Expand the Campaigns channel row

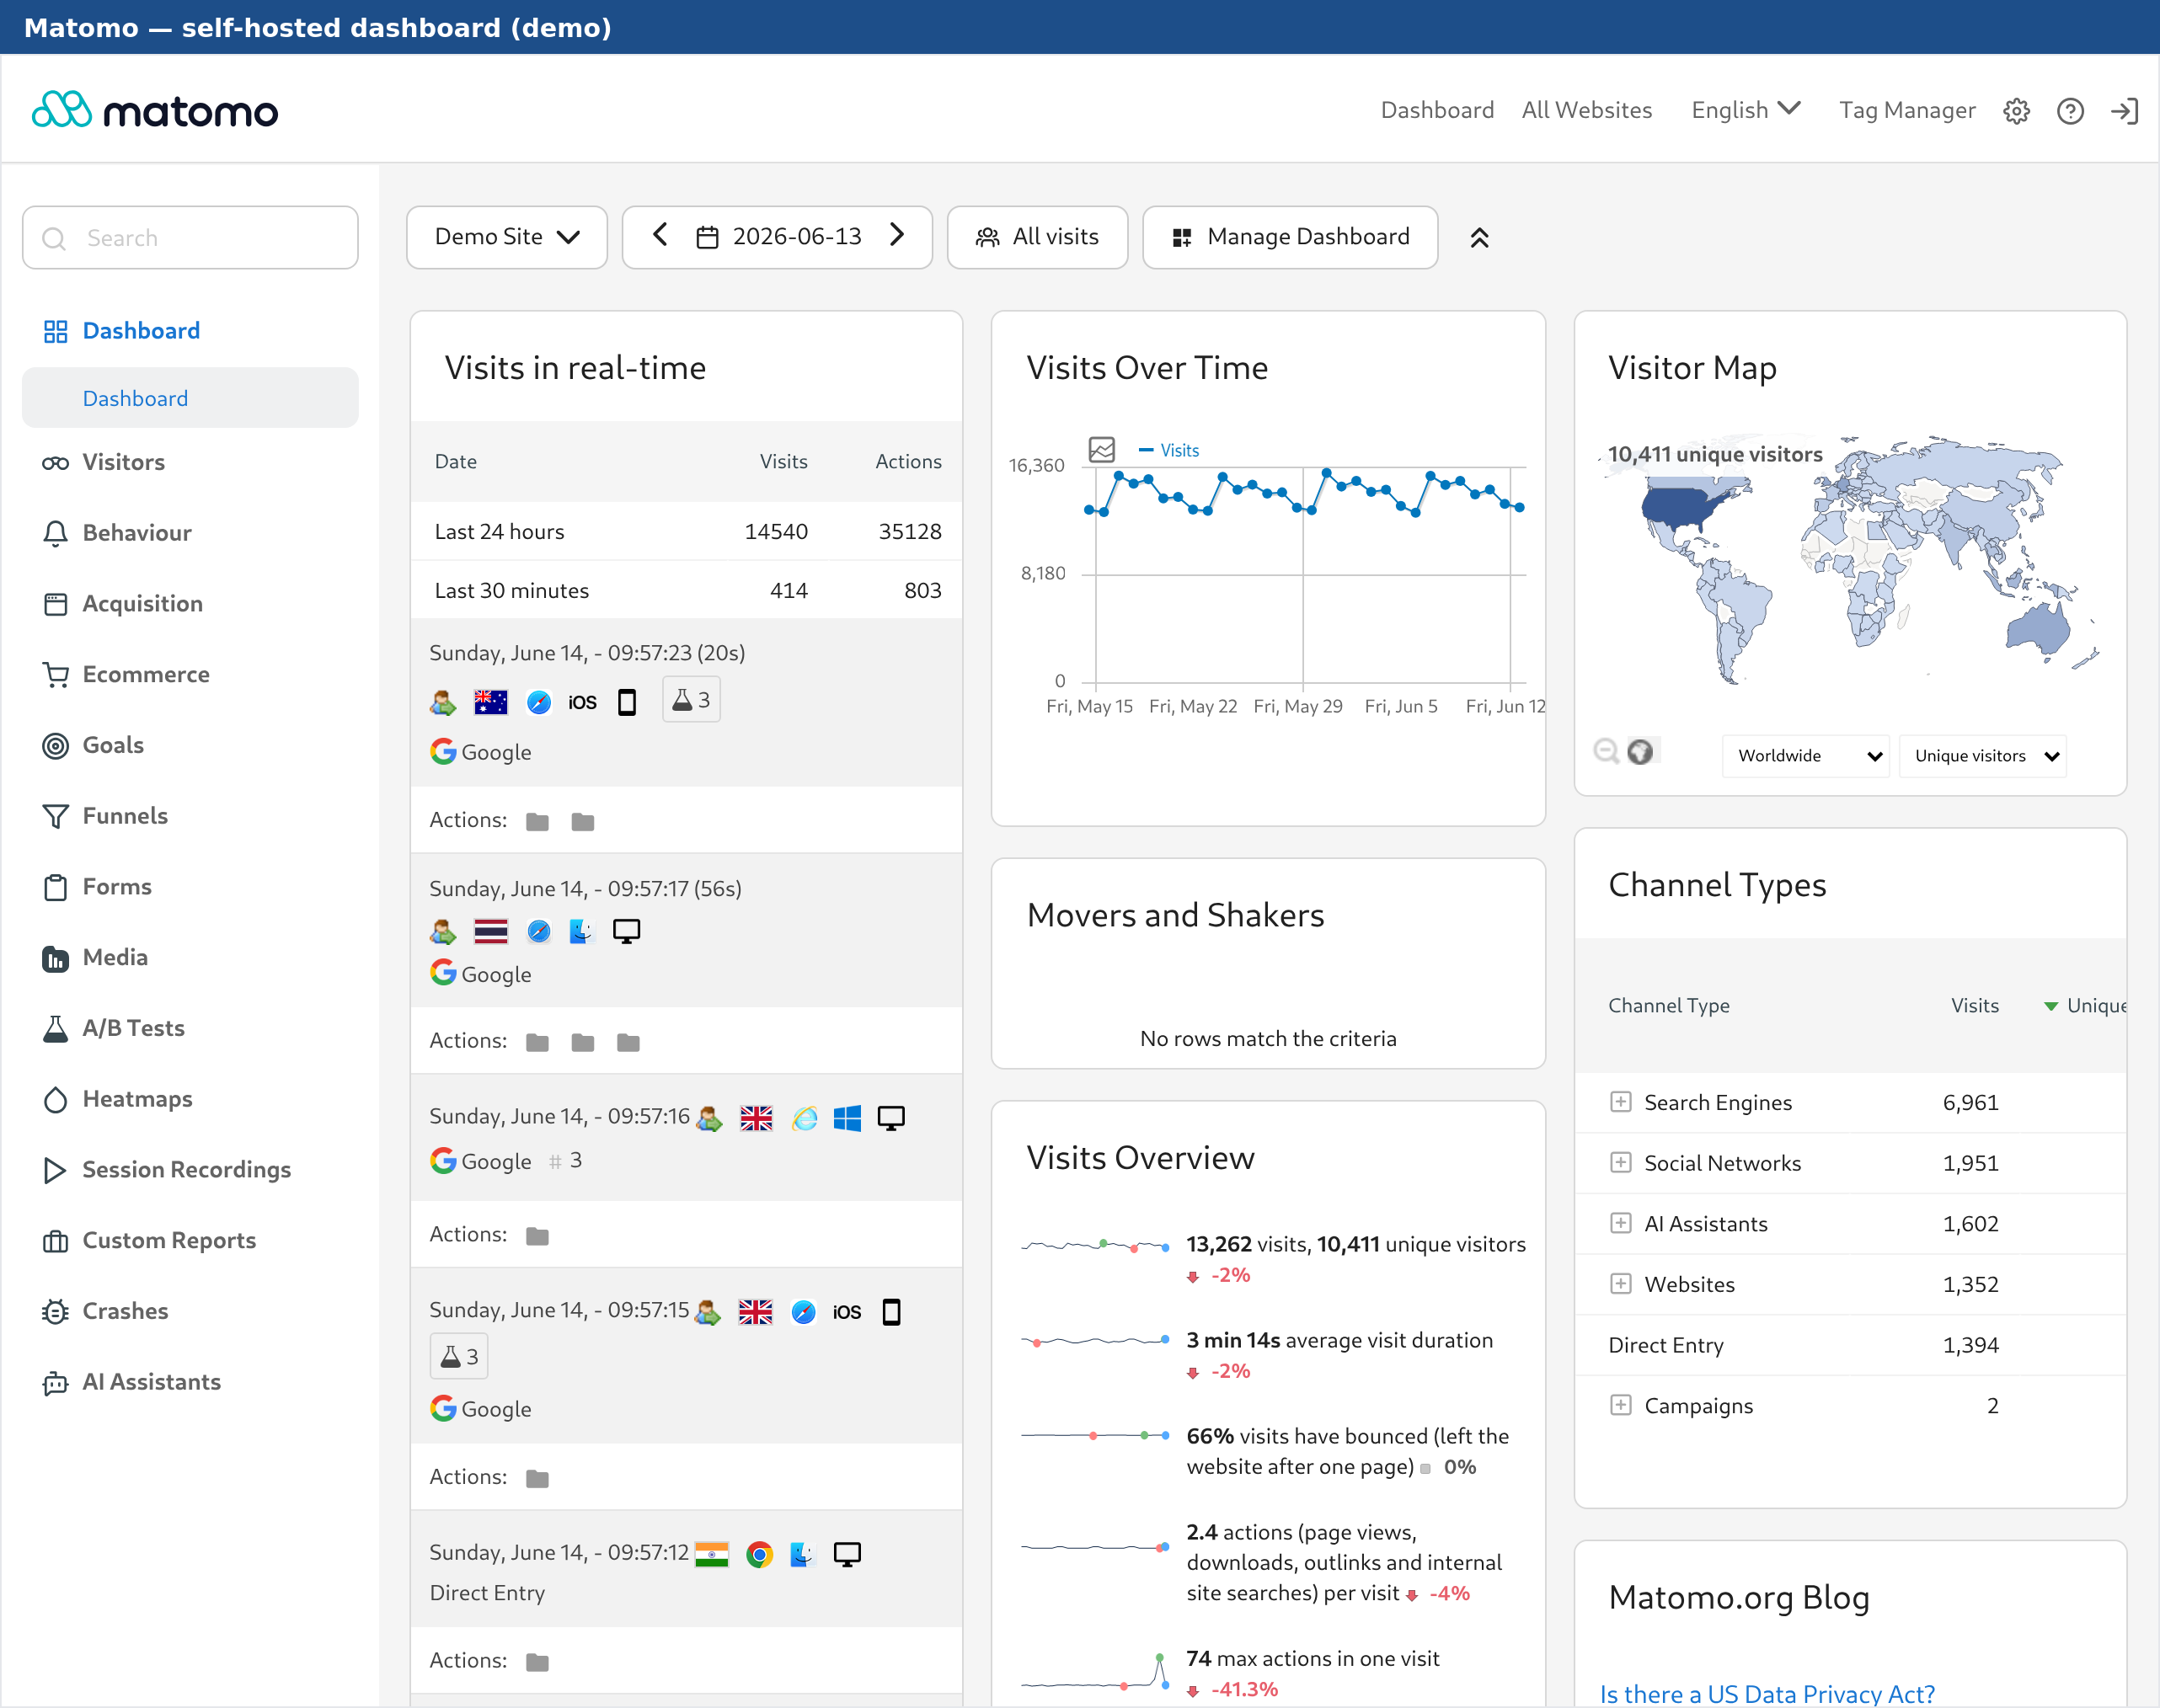click(1620, 1405)
